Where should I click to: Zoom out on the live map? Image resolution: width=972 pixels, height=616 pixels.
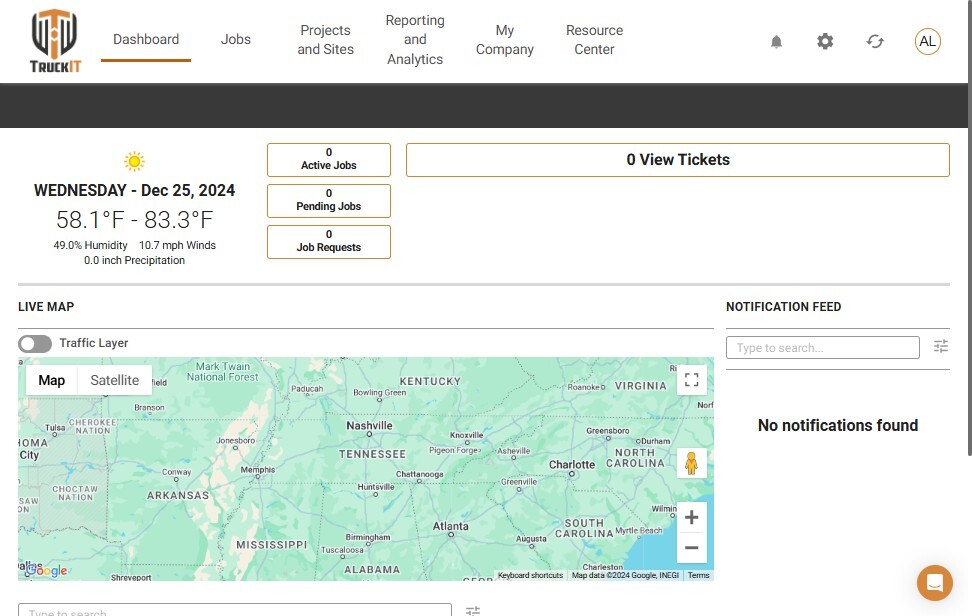(692, 548)
